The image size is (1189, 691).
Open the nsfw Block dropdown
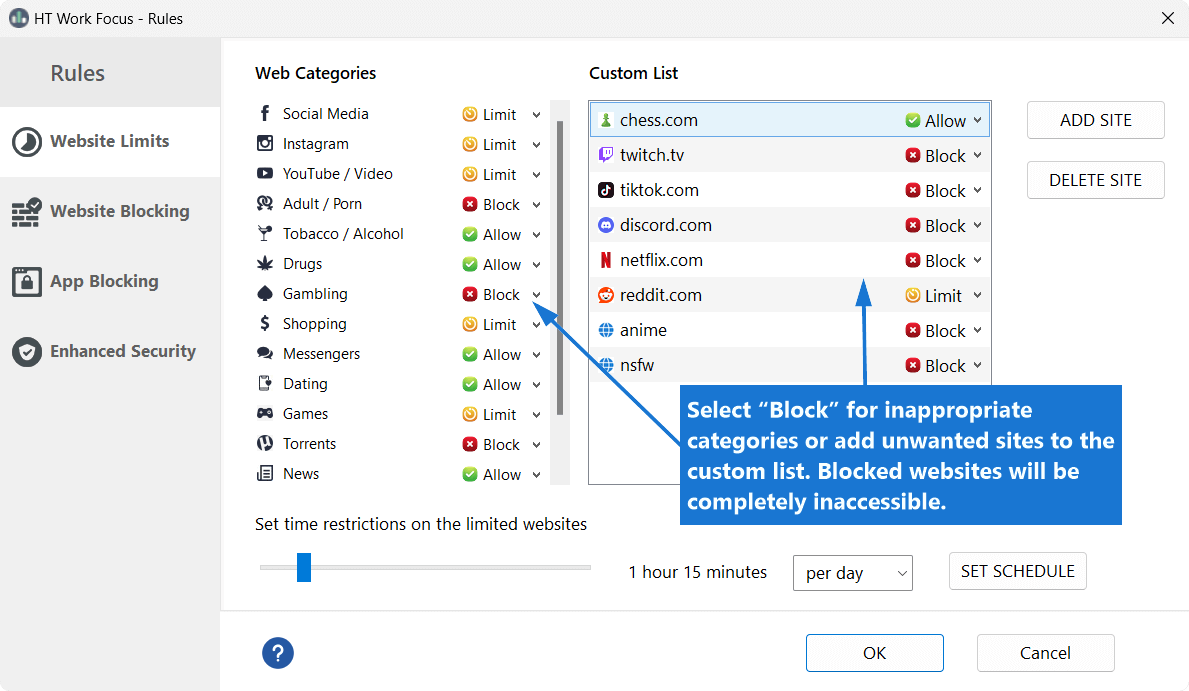[944, 366]
